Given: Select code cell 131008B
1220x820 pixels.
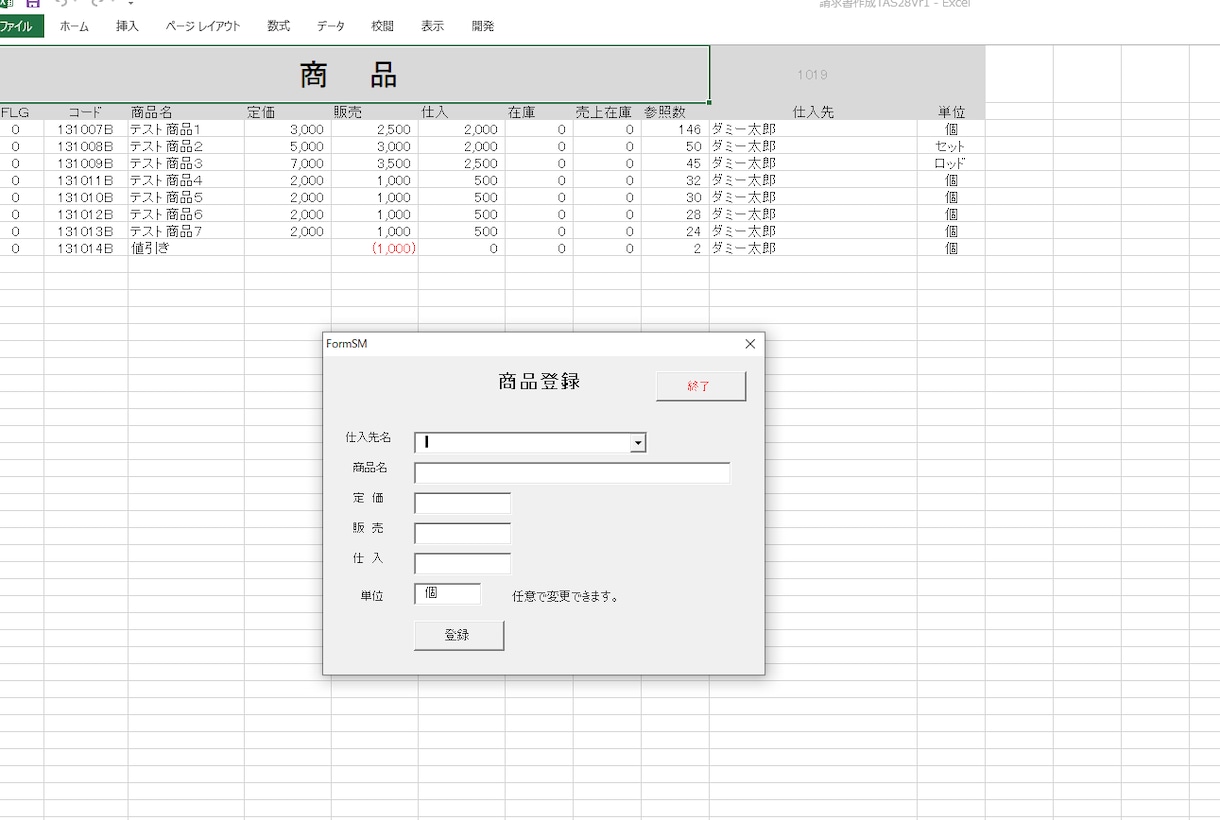Looking at the screenshot, I should click(x=86, y=146).
